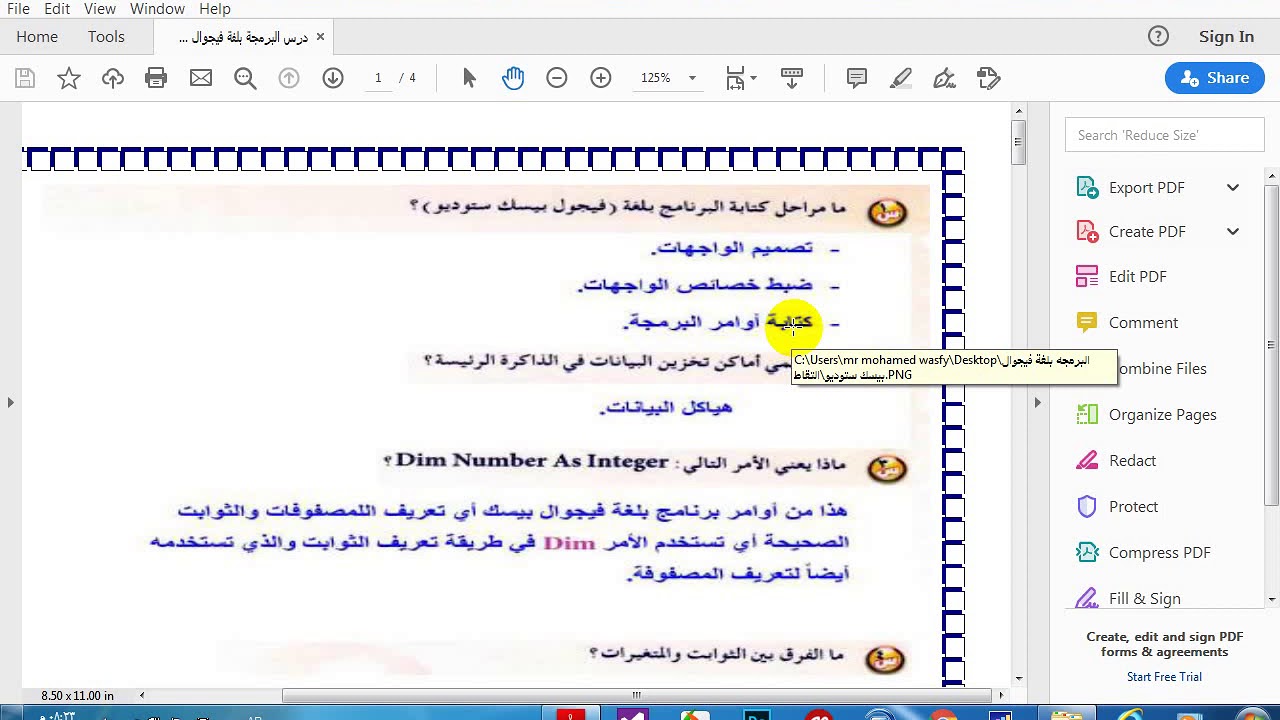Open the find text magnifier tool

tap(245, 78)
